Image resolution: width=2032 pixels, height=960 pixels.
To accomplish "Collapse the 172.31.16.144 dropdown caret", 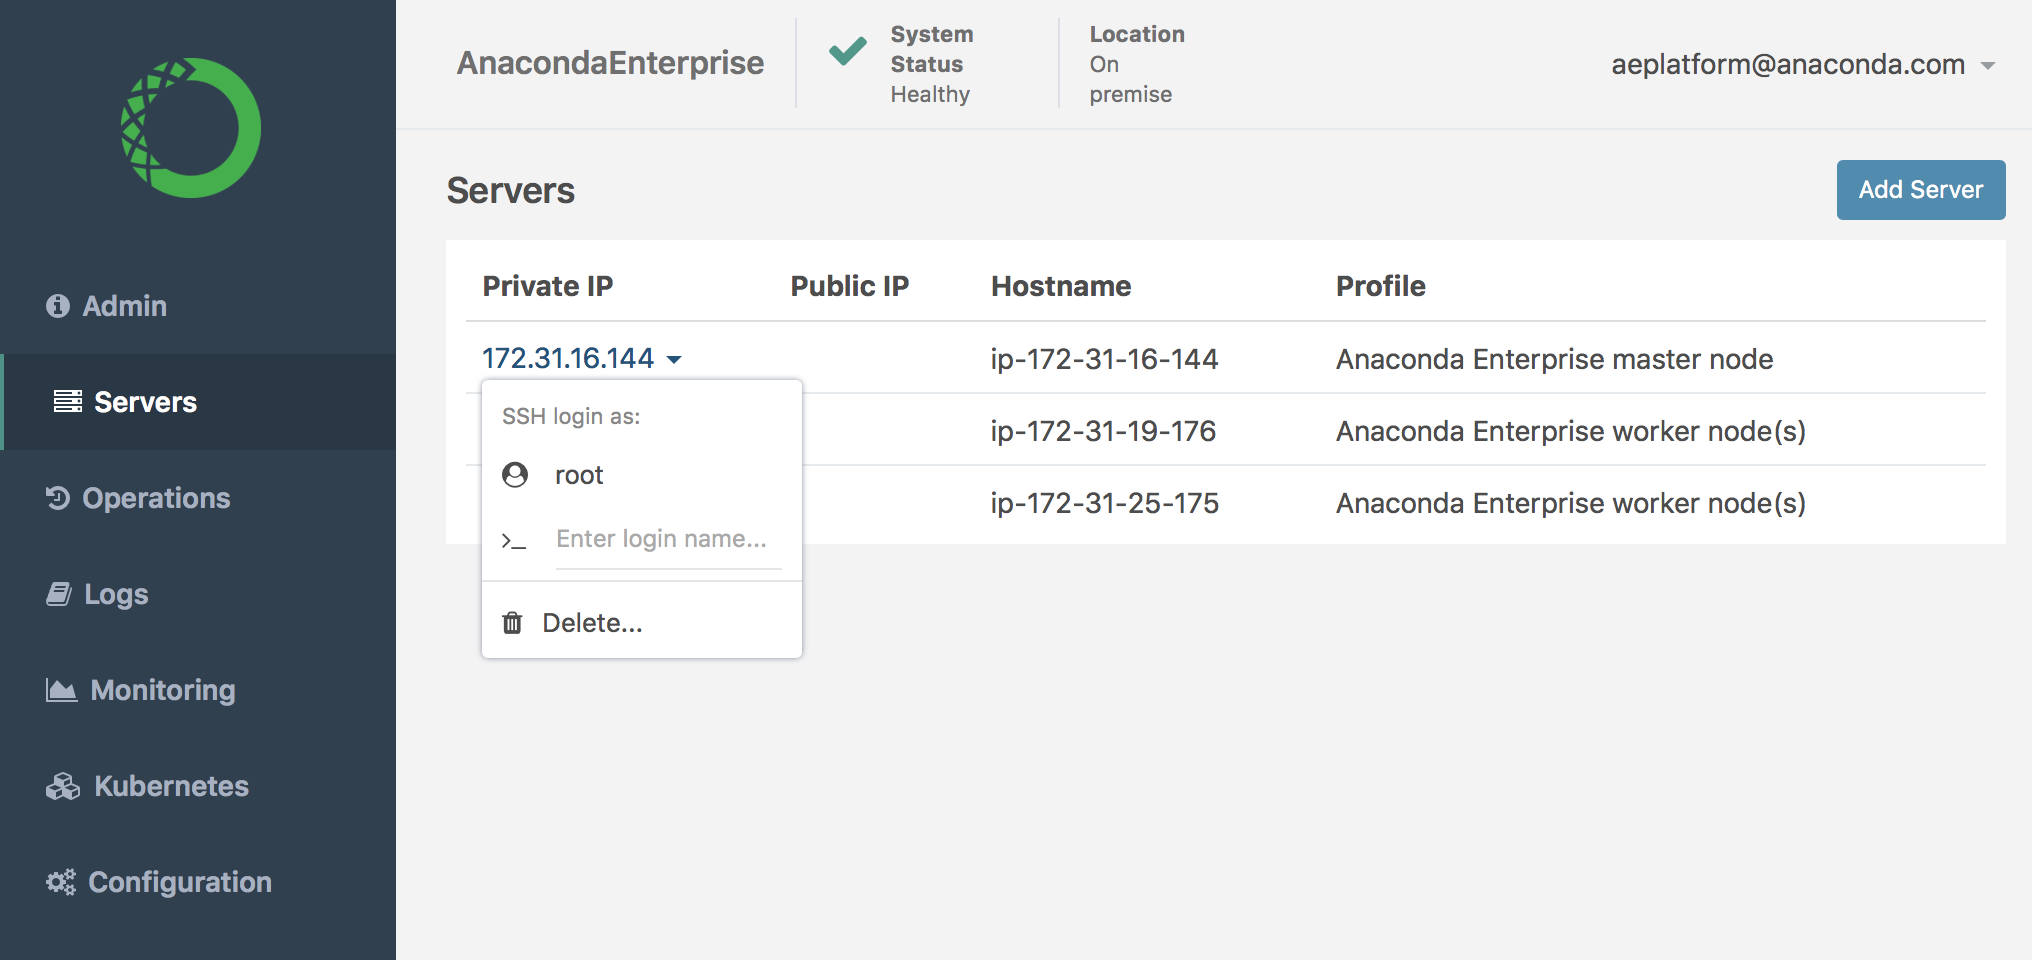I will coord(674,360).
